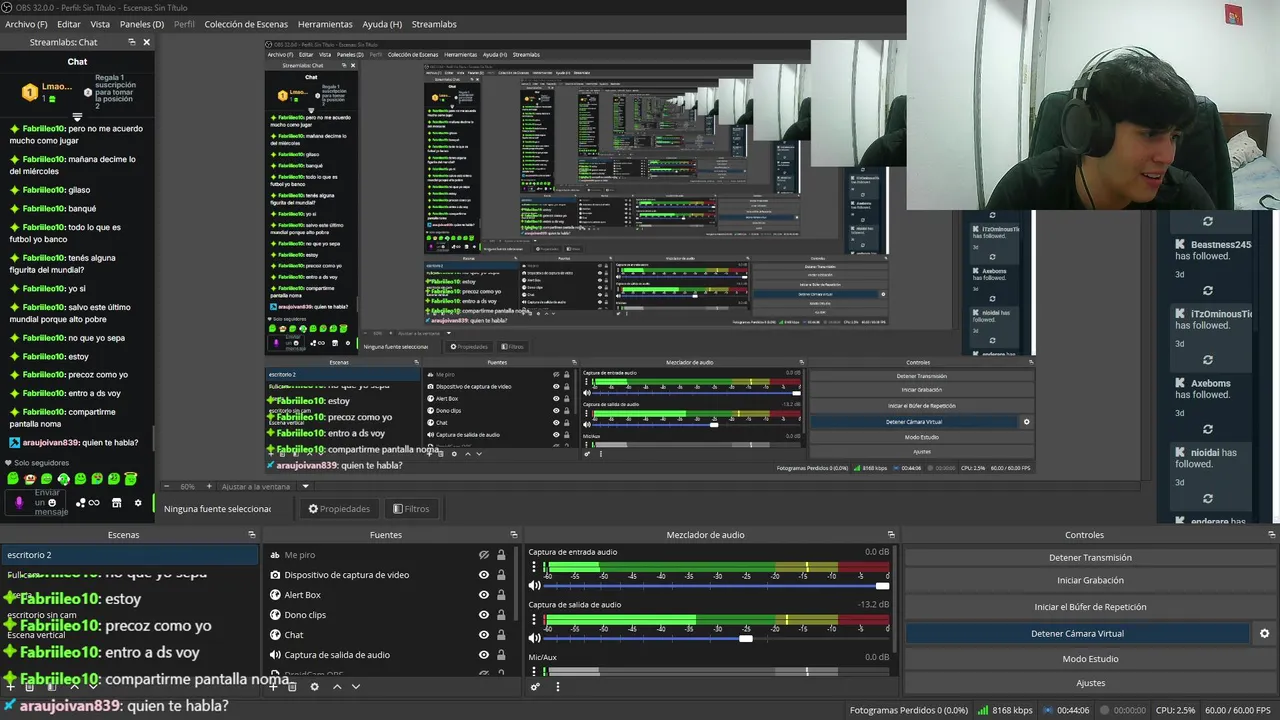Open chat settings gear
The image size is (1280, 720).
tap(138, 503)
